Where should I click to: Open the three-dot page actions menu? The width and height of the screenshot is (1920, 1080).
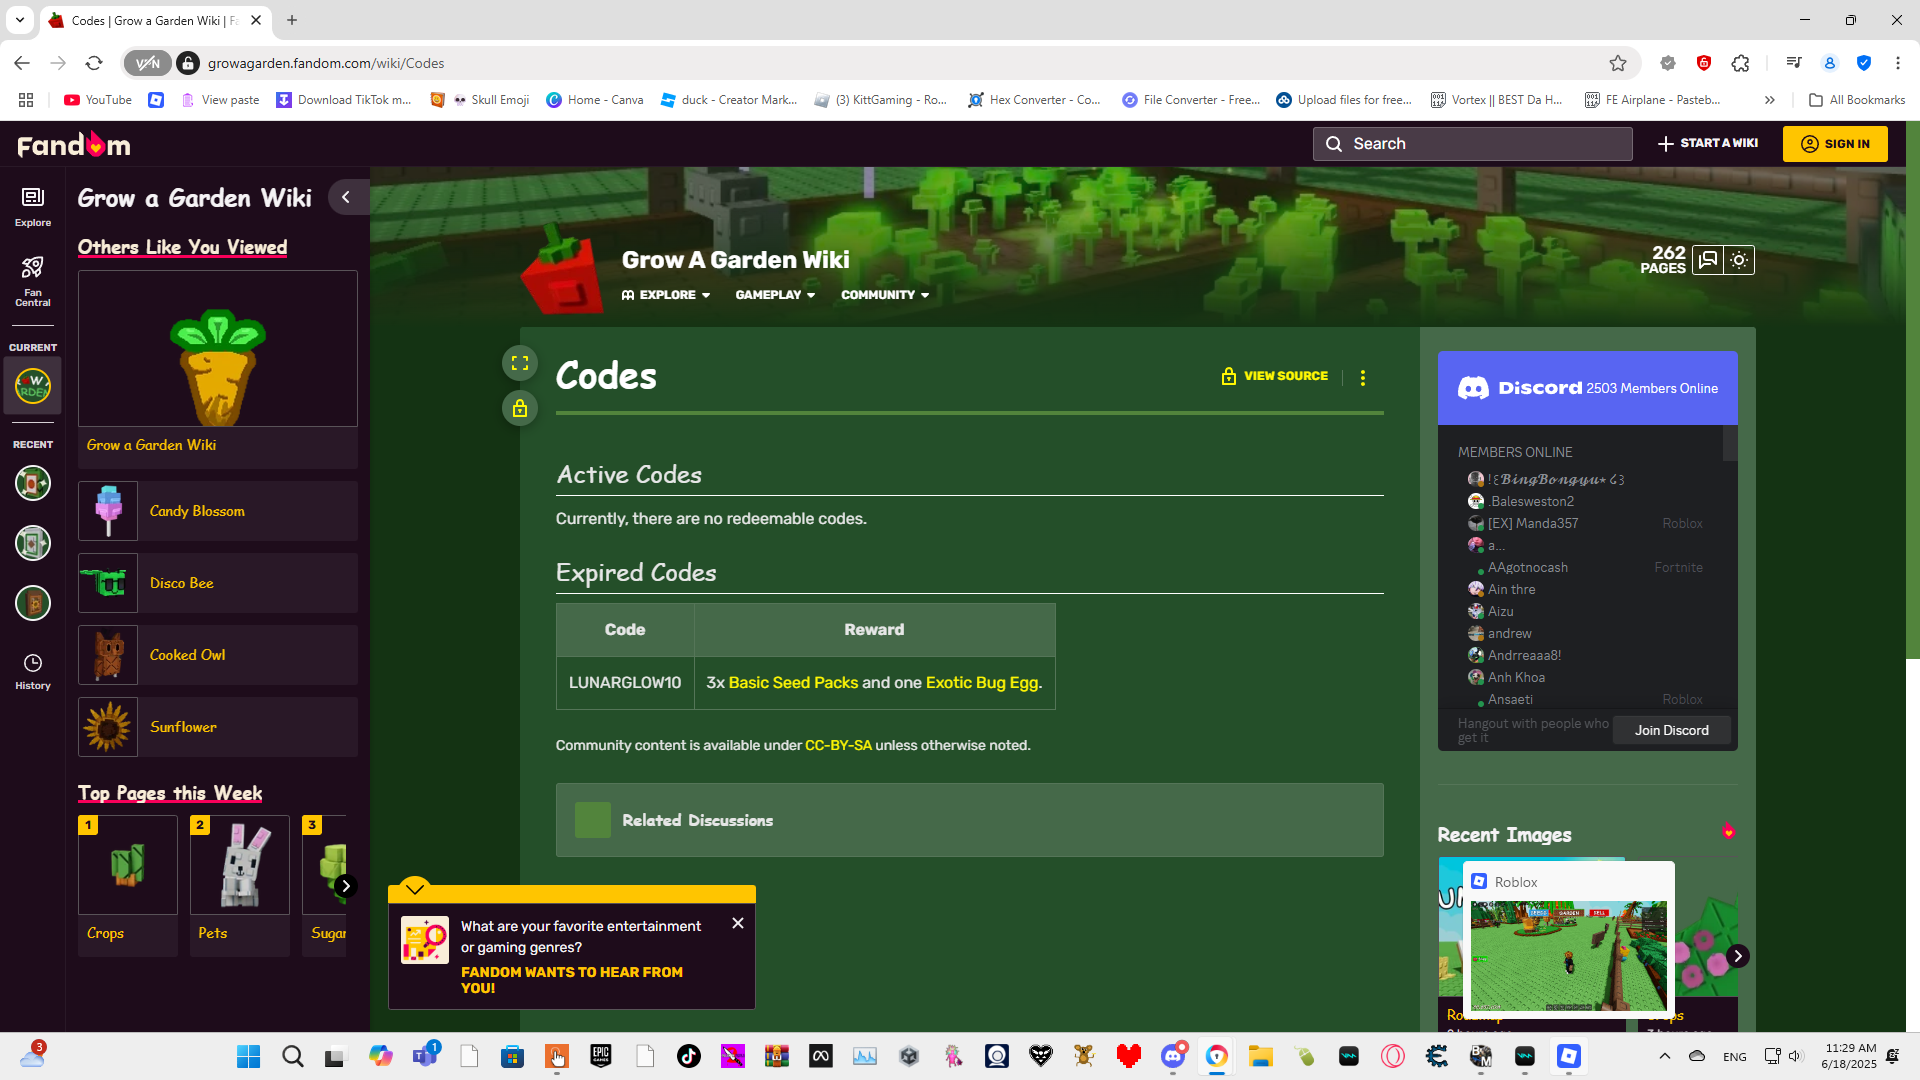[1363, 377]
